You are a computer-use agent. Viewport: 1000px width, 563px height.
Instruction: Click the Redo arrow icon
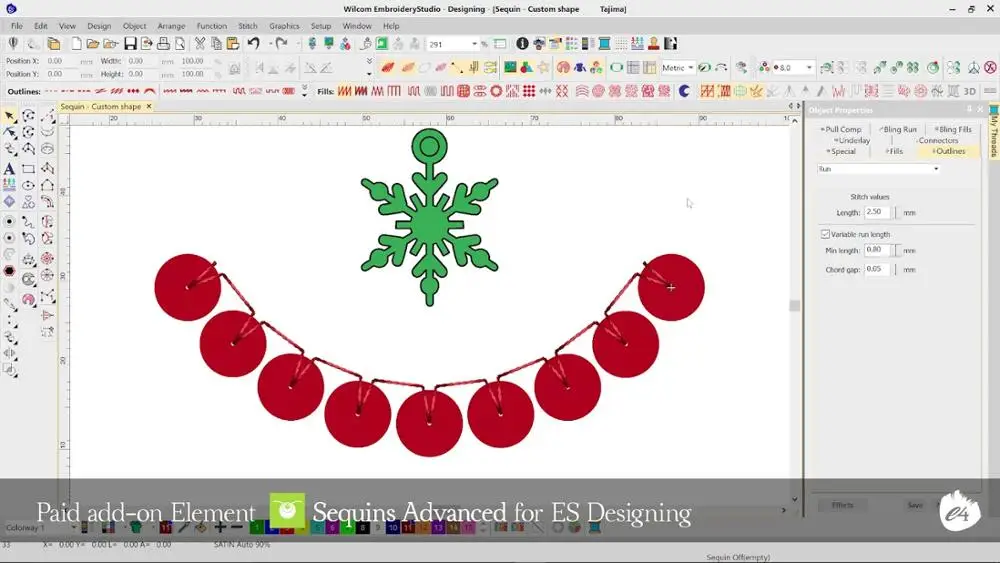tap(281, 43)
